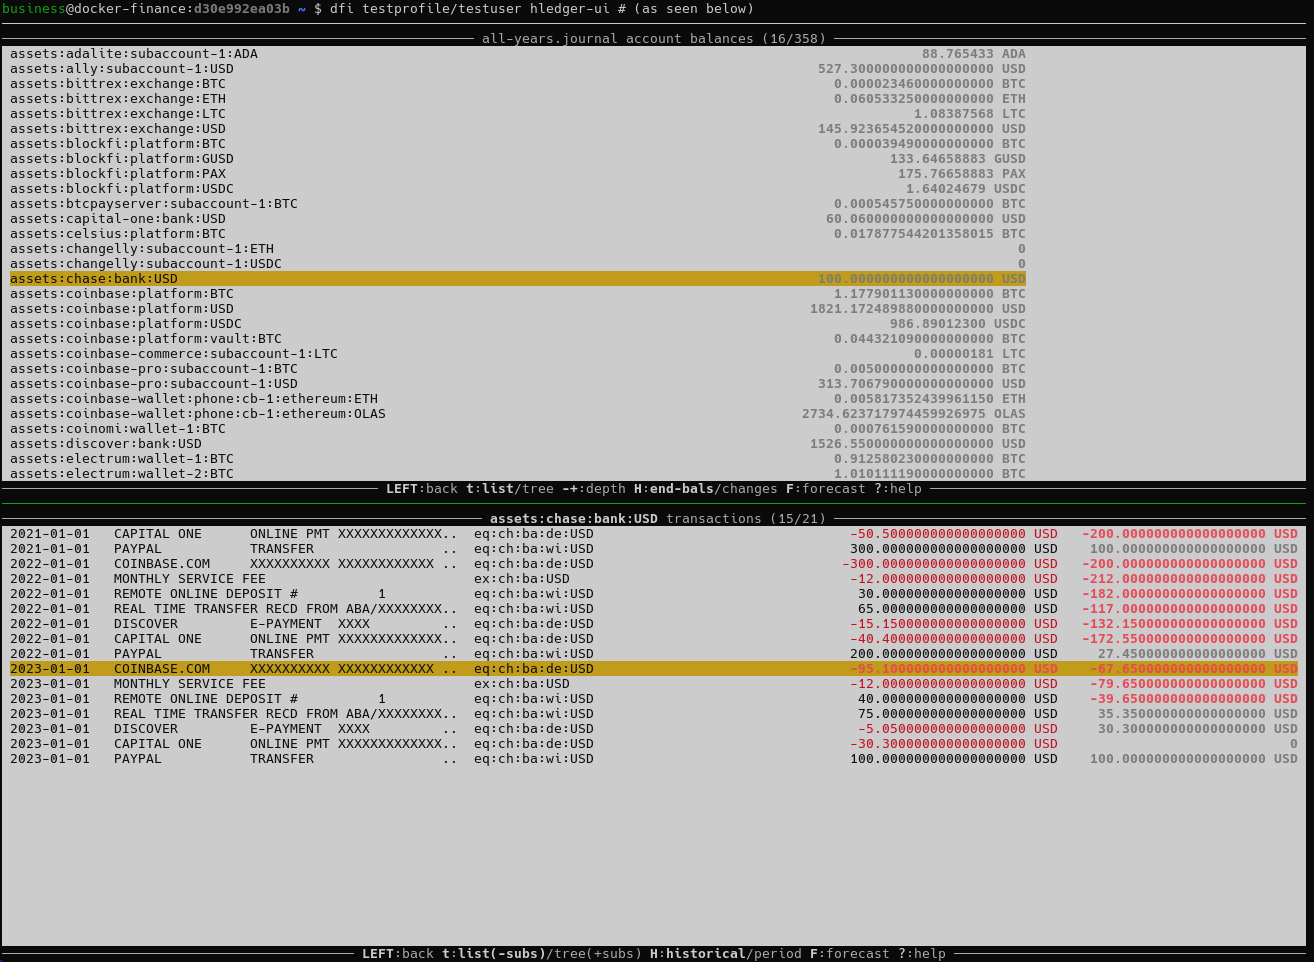Switch the t:list(-subs)/tree(+subs) mode

(x=542, y=954)
